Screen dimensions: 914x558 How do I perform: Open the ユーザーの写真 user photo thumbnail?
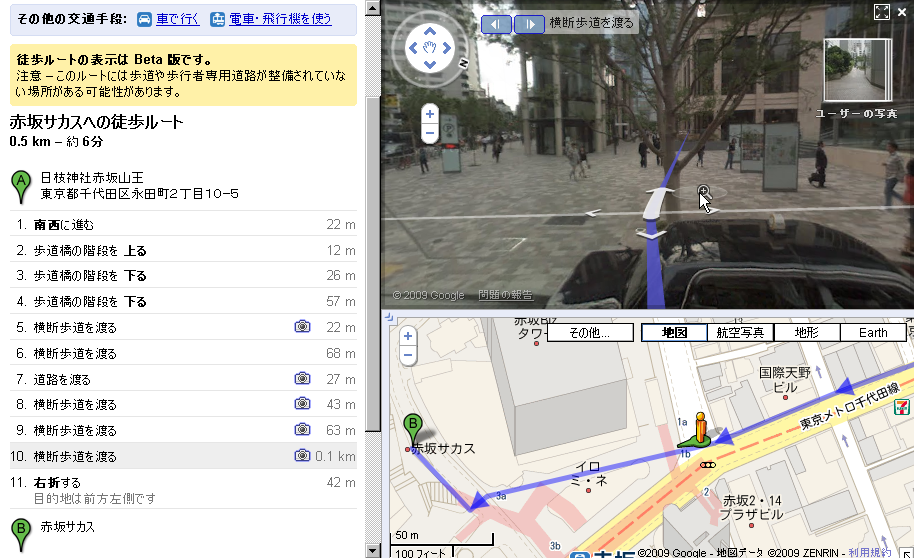pos(857,70)
